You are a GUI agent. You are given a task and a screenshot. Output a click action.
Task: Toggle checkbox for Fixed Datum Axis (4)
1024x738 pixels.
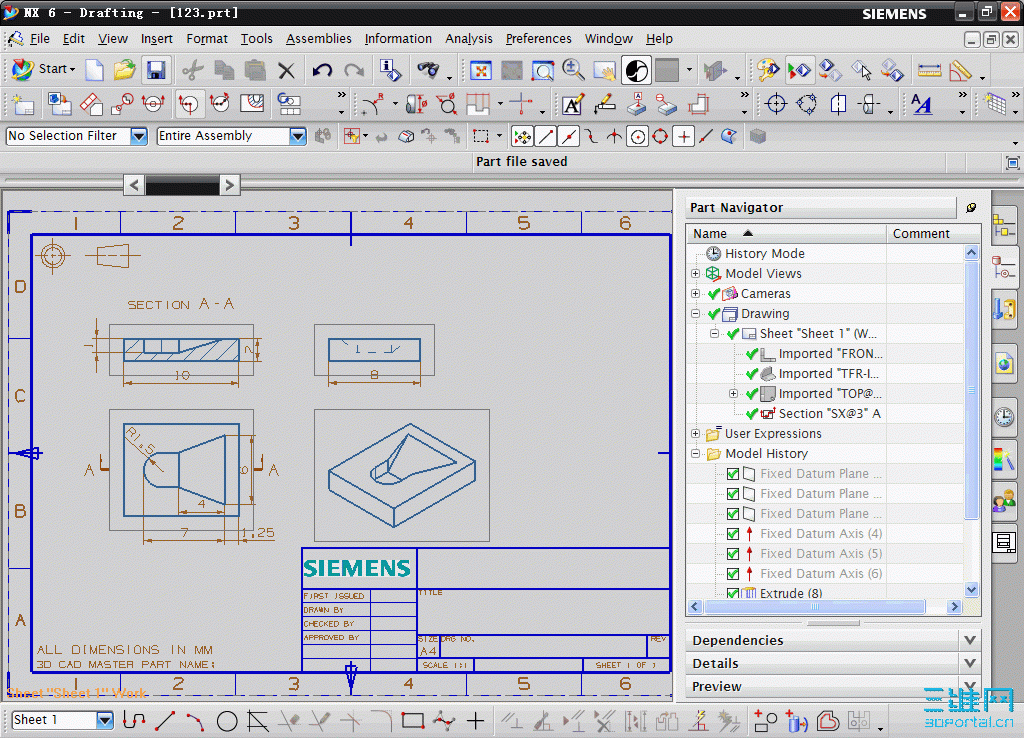pyautogui.click(x=733, y=534)
